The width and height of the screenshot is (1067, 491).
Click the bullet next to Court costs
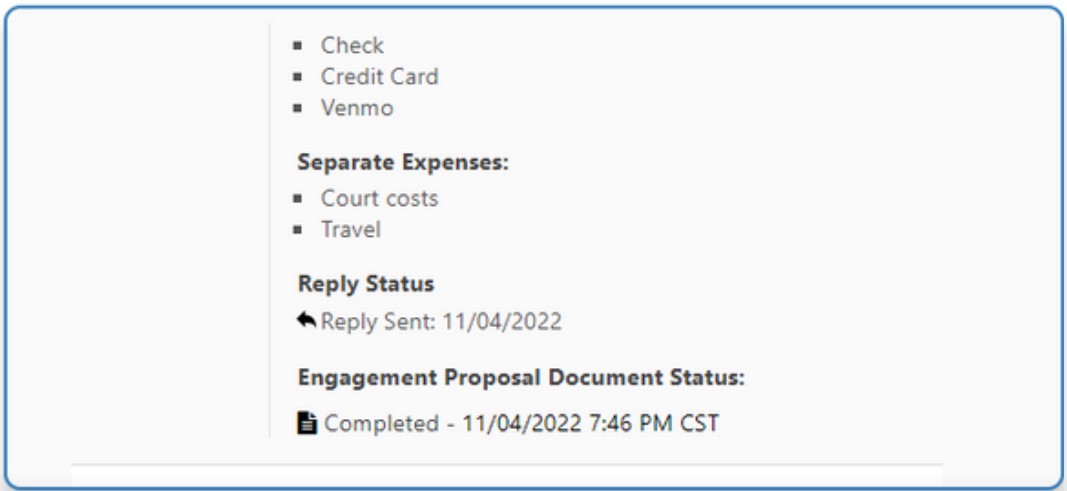pyautogui.click(x=298, y=199)
